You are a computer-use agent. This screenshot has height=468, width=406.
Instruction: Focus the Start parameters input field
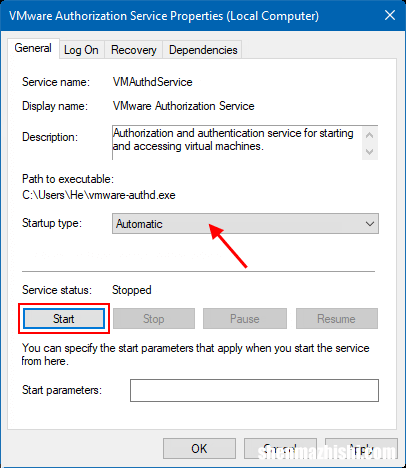click(x=254, y=390)
